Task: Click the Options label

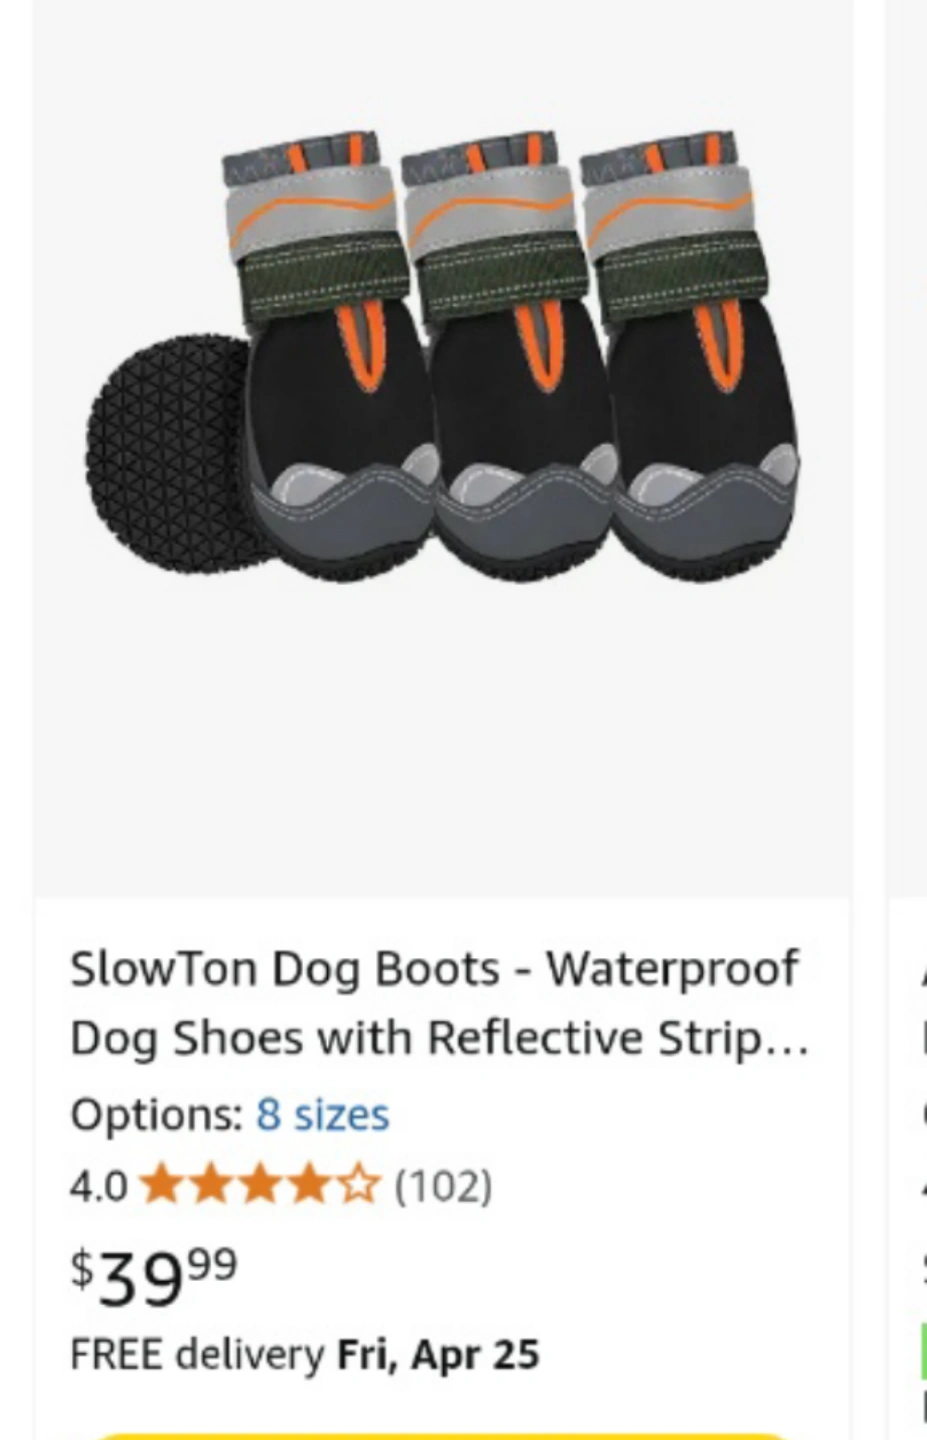Action: [x=156, y=1115]
